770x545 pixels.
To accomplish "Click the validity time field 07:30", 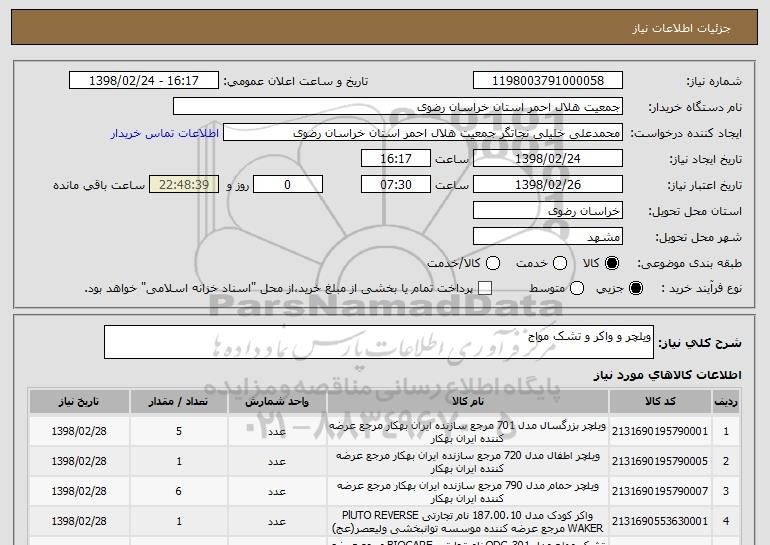I will [x=396, y=185].
